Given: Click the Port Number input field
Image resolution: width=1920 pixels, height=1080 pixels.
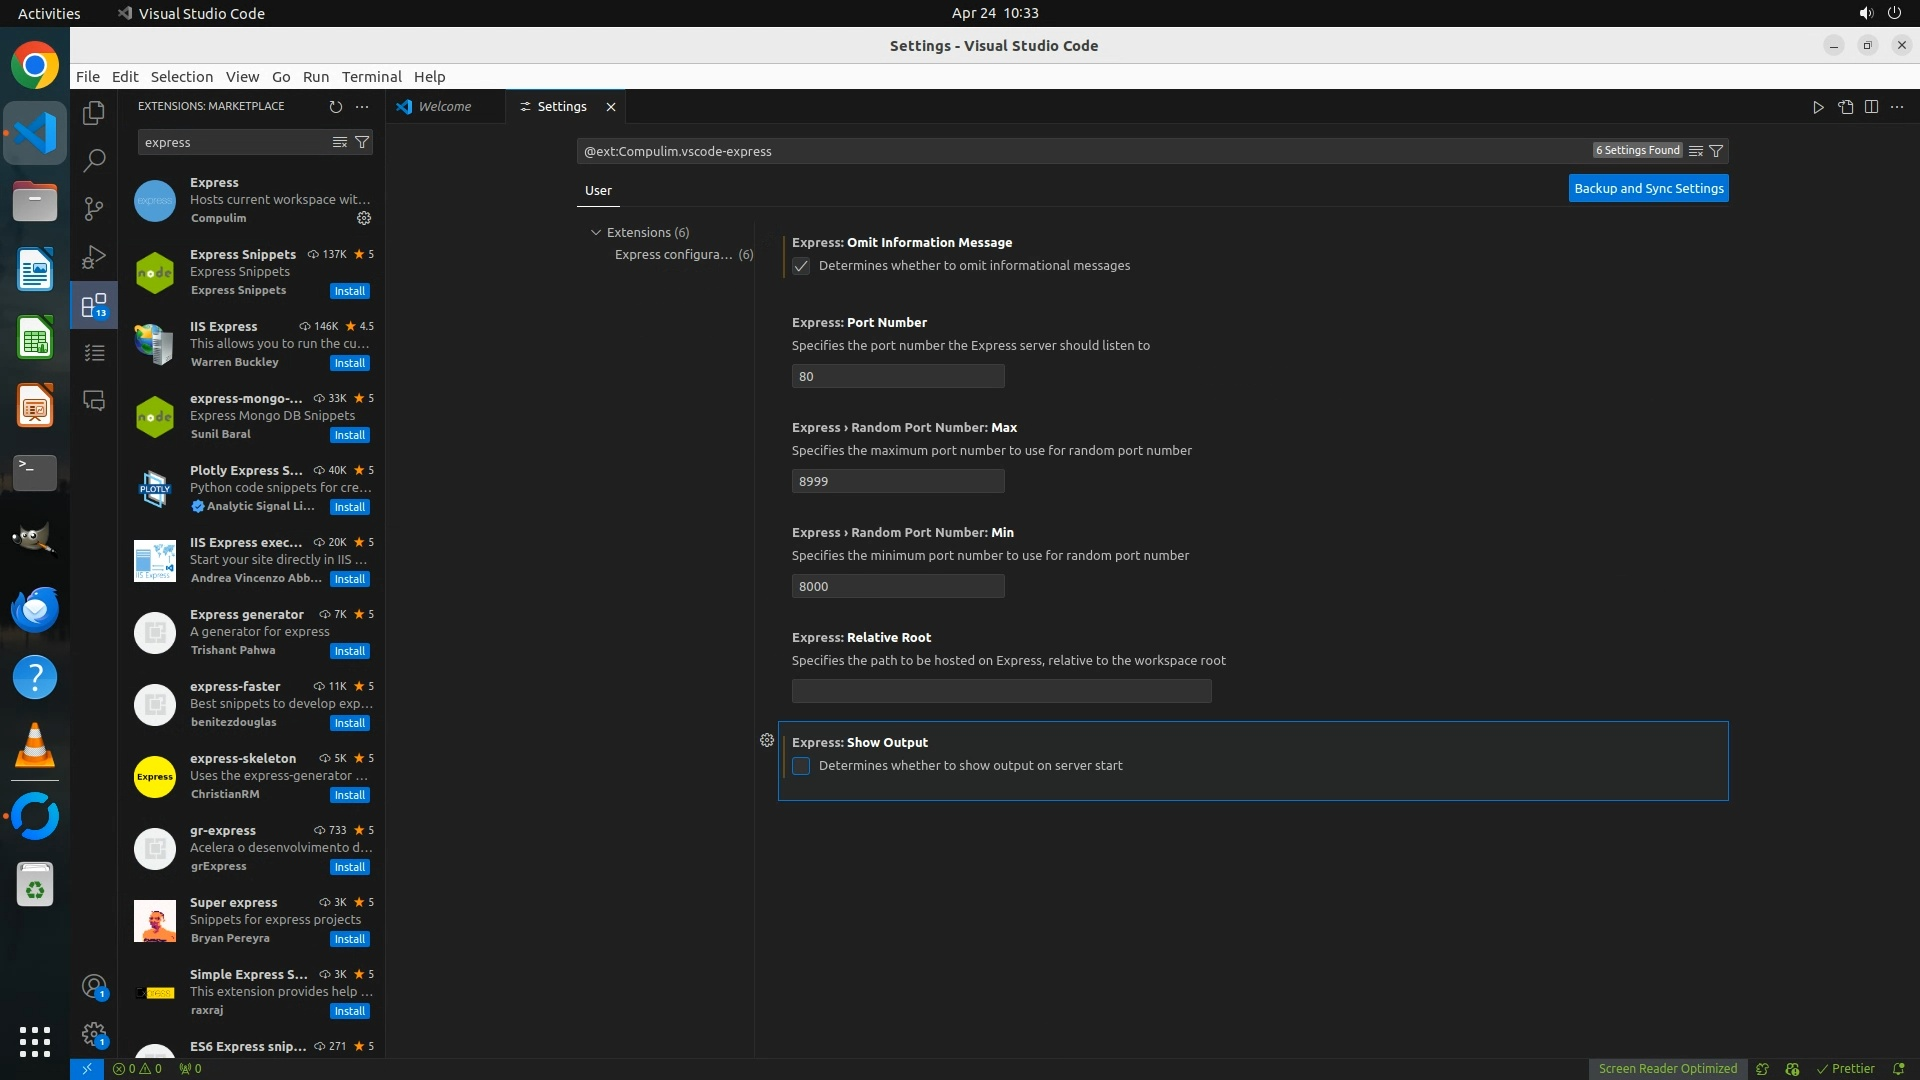Looking at the screenshot, I should pos(897,376).
